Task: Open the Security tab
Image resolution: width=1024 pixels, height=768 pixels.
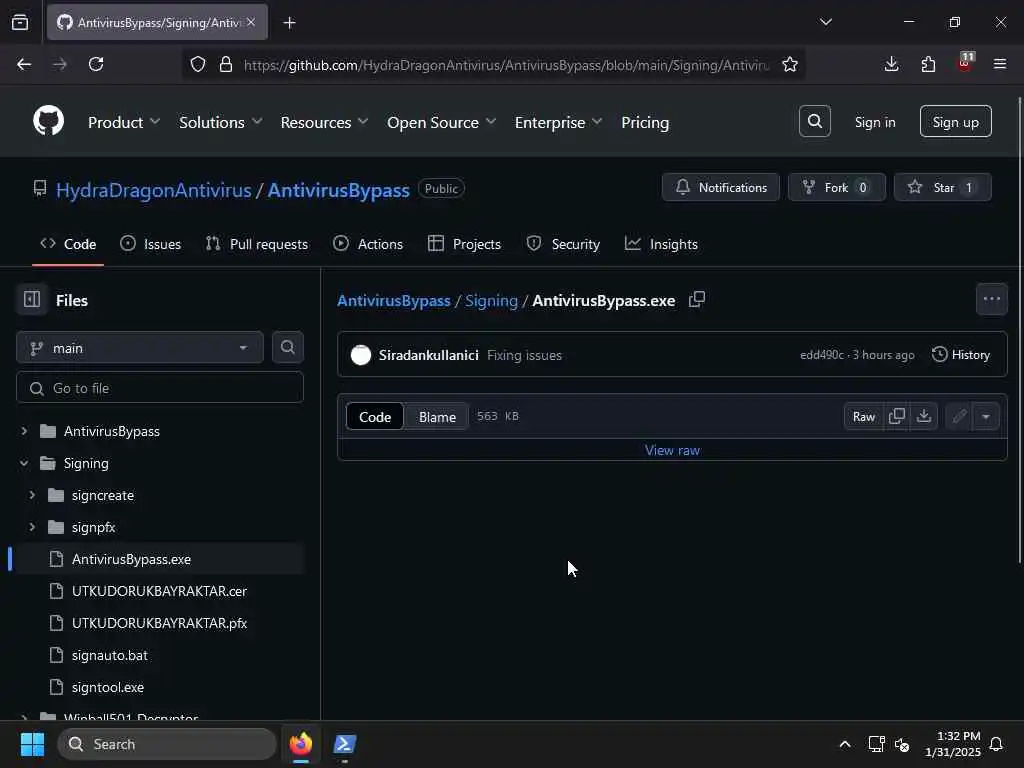Action: click(x=563, y=244)
